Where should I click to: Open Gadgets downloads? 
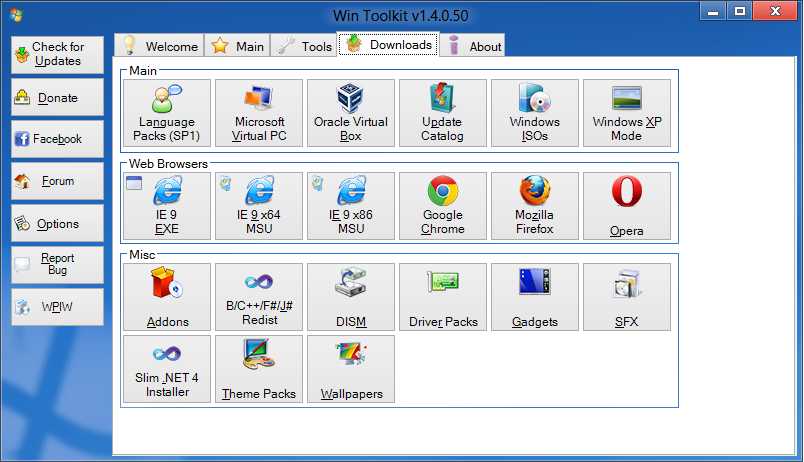pos(535,297)
